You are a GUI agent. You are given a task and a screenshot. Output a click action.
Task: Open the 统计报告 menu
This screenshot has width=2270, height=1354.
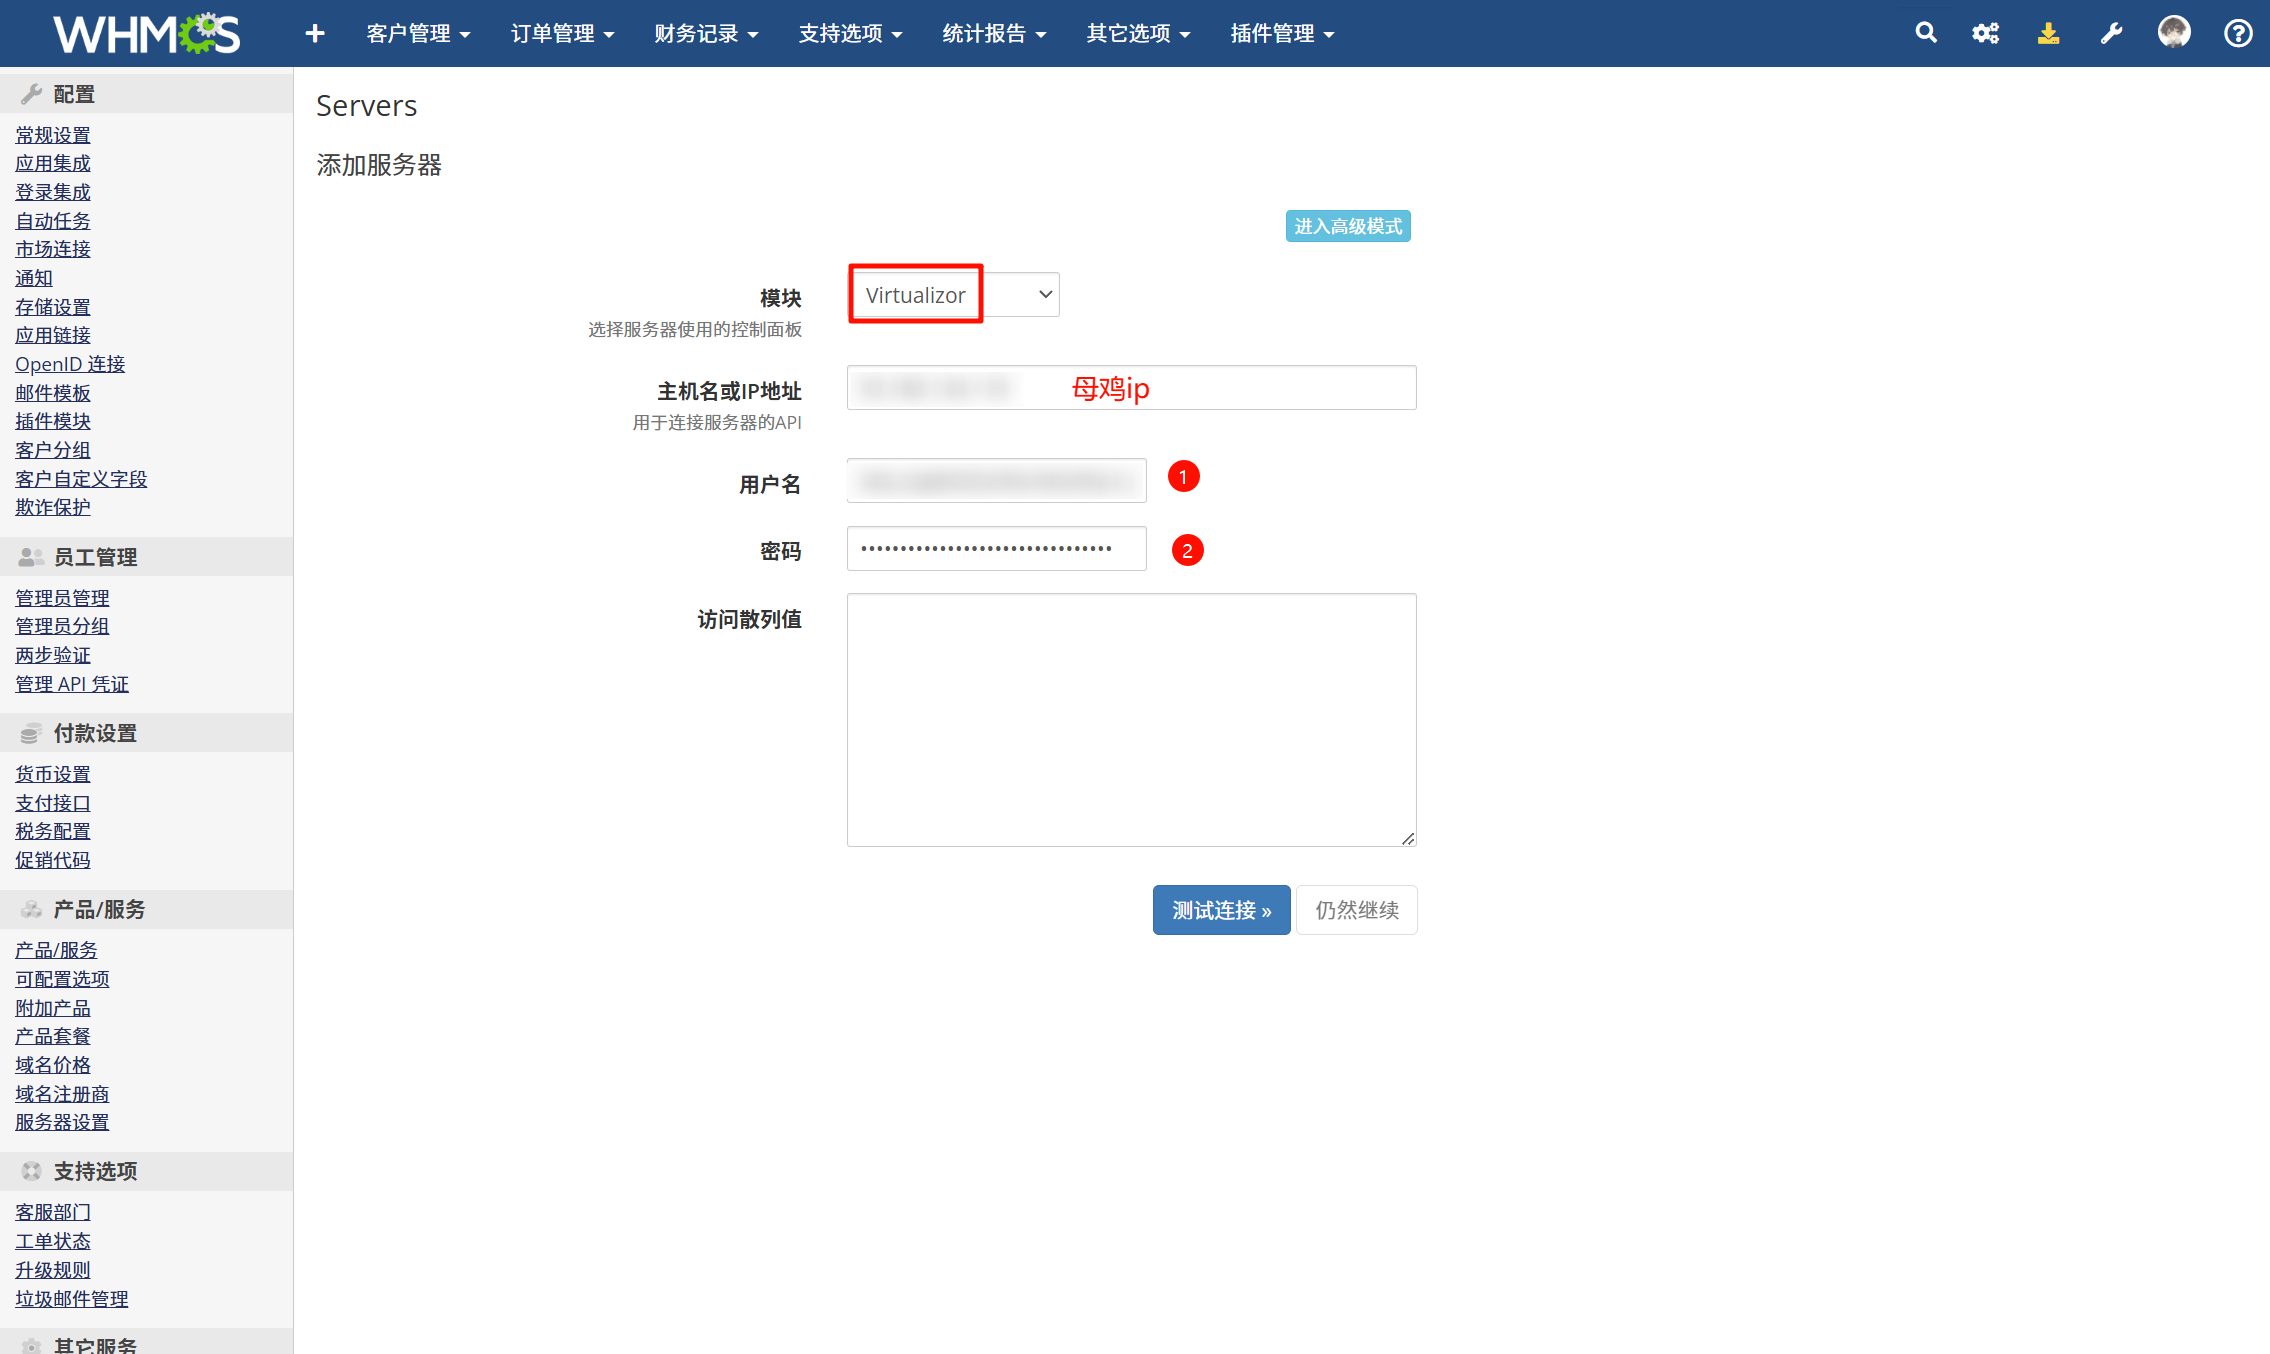point(994,33)
